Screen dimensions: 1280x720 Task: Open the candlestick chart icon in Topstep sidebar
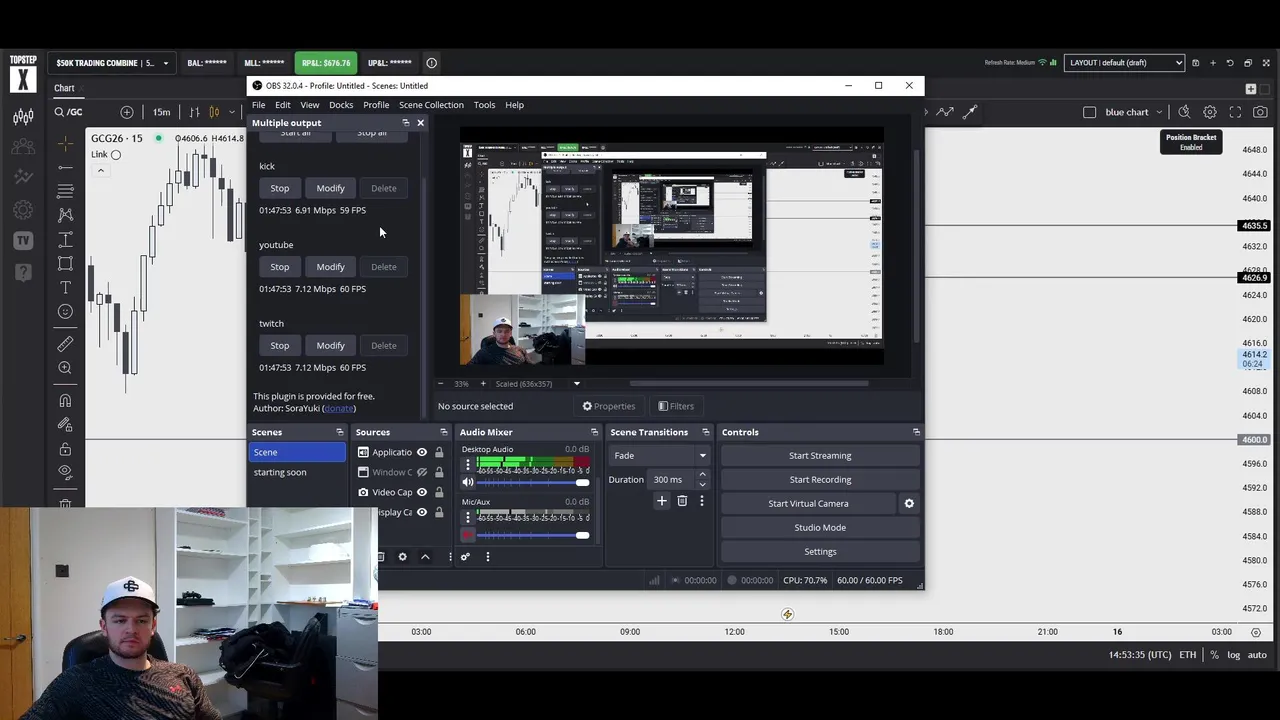coord(23,116)
